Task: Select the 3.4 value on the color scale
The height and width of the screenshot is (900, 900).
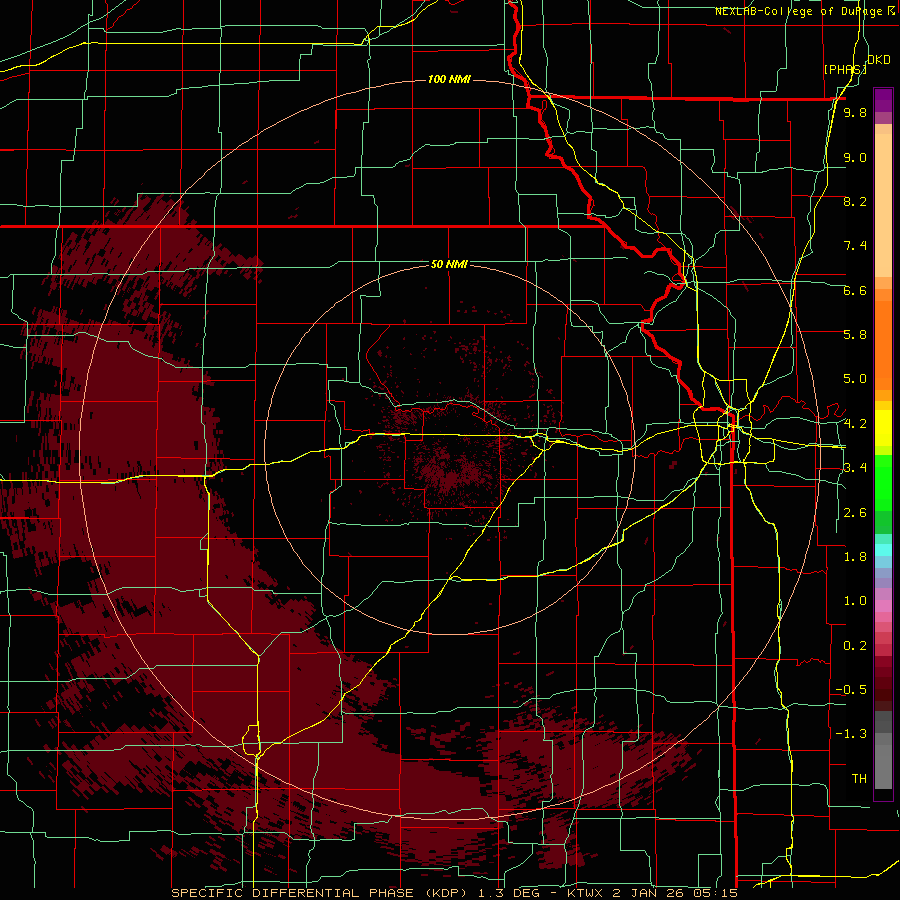Action: click(x=855, y=468)
